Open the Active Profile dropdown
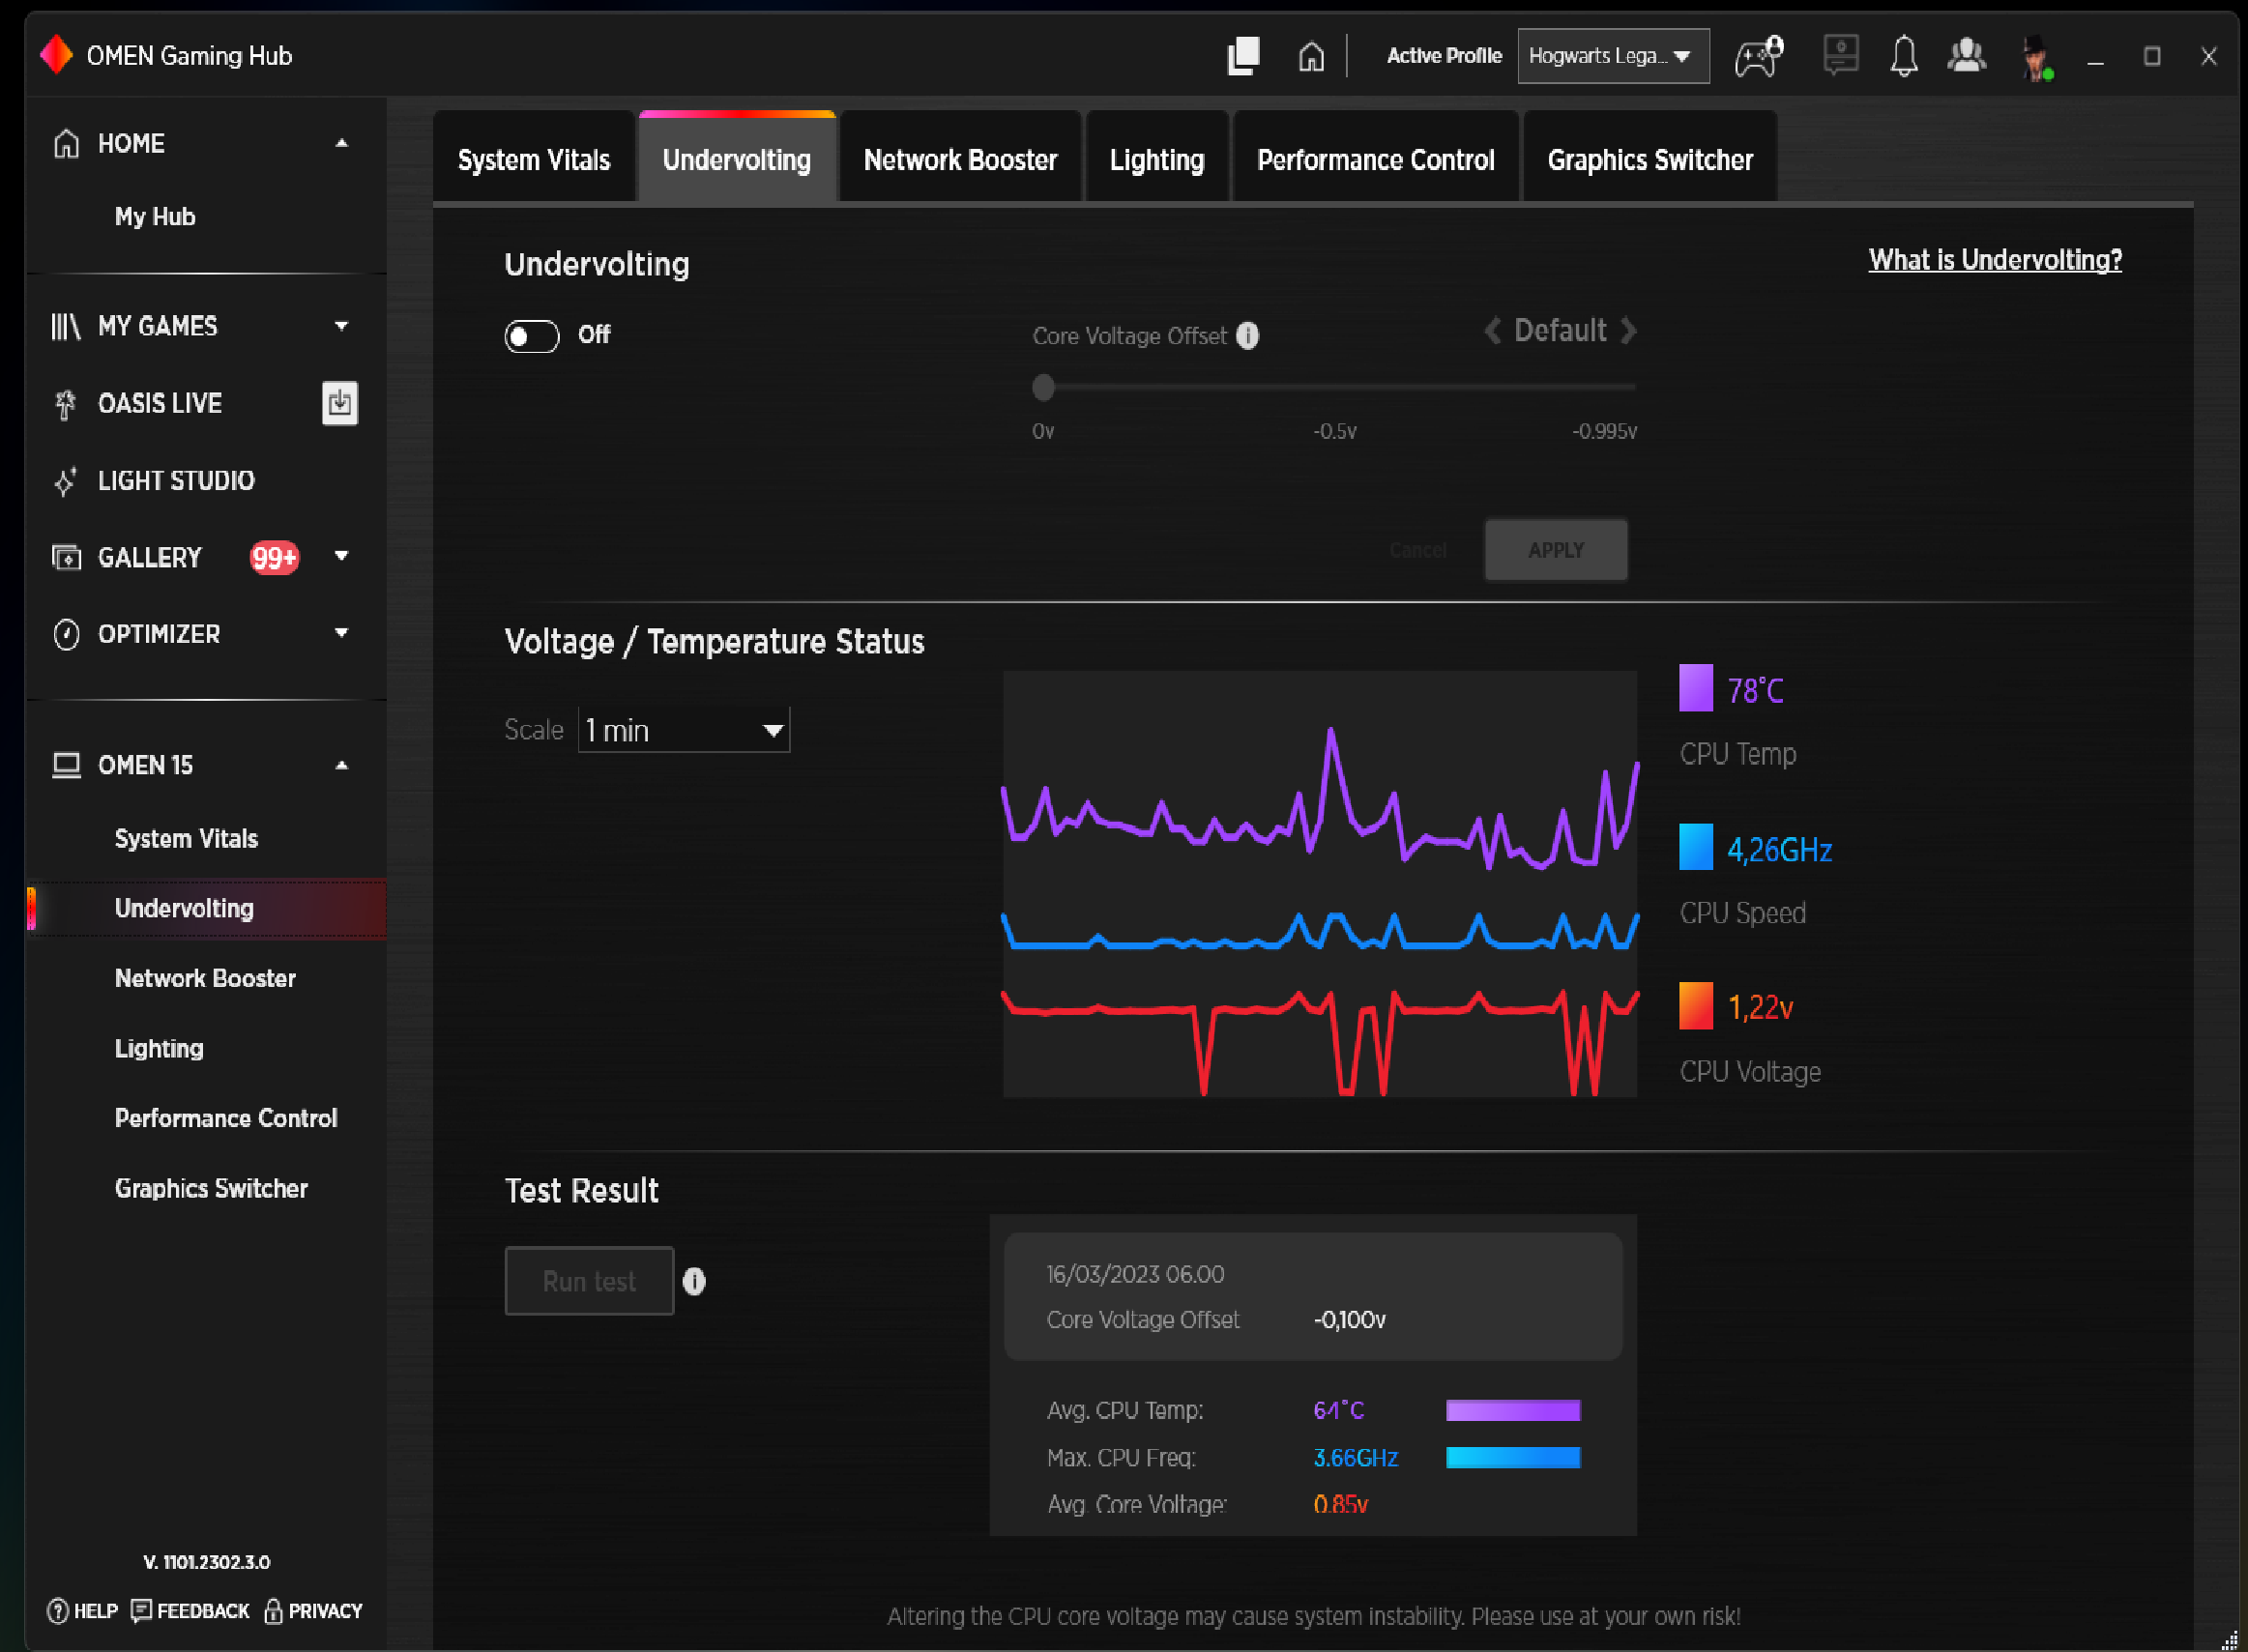Viewport: 2248px width, 1652px height. [x=1612, y=56]
